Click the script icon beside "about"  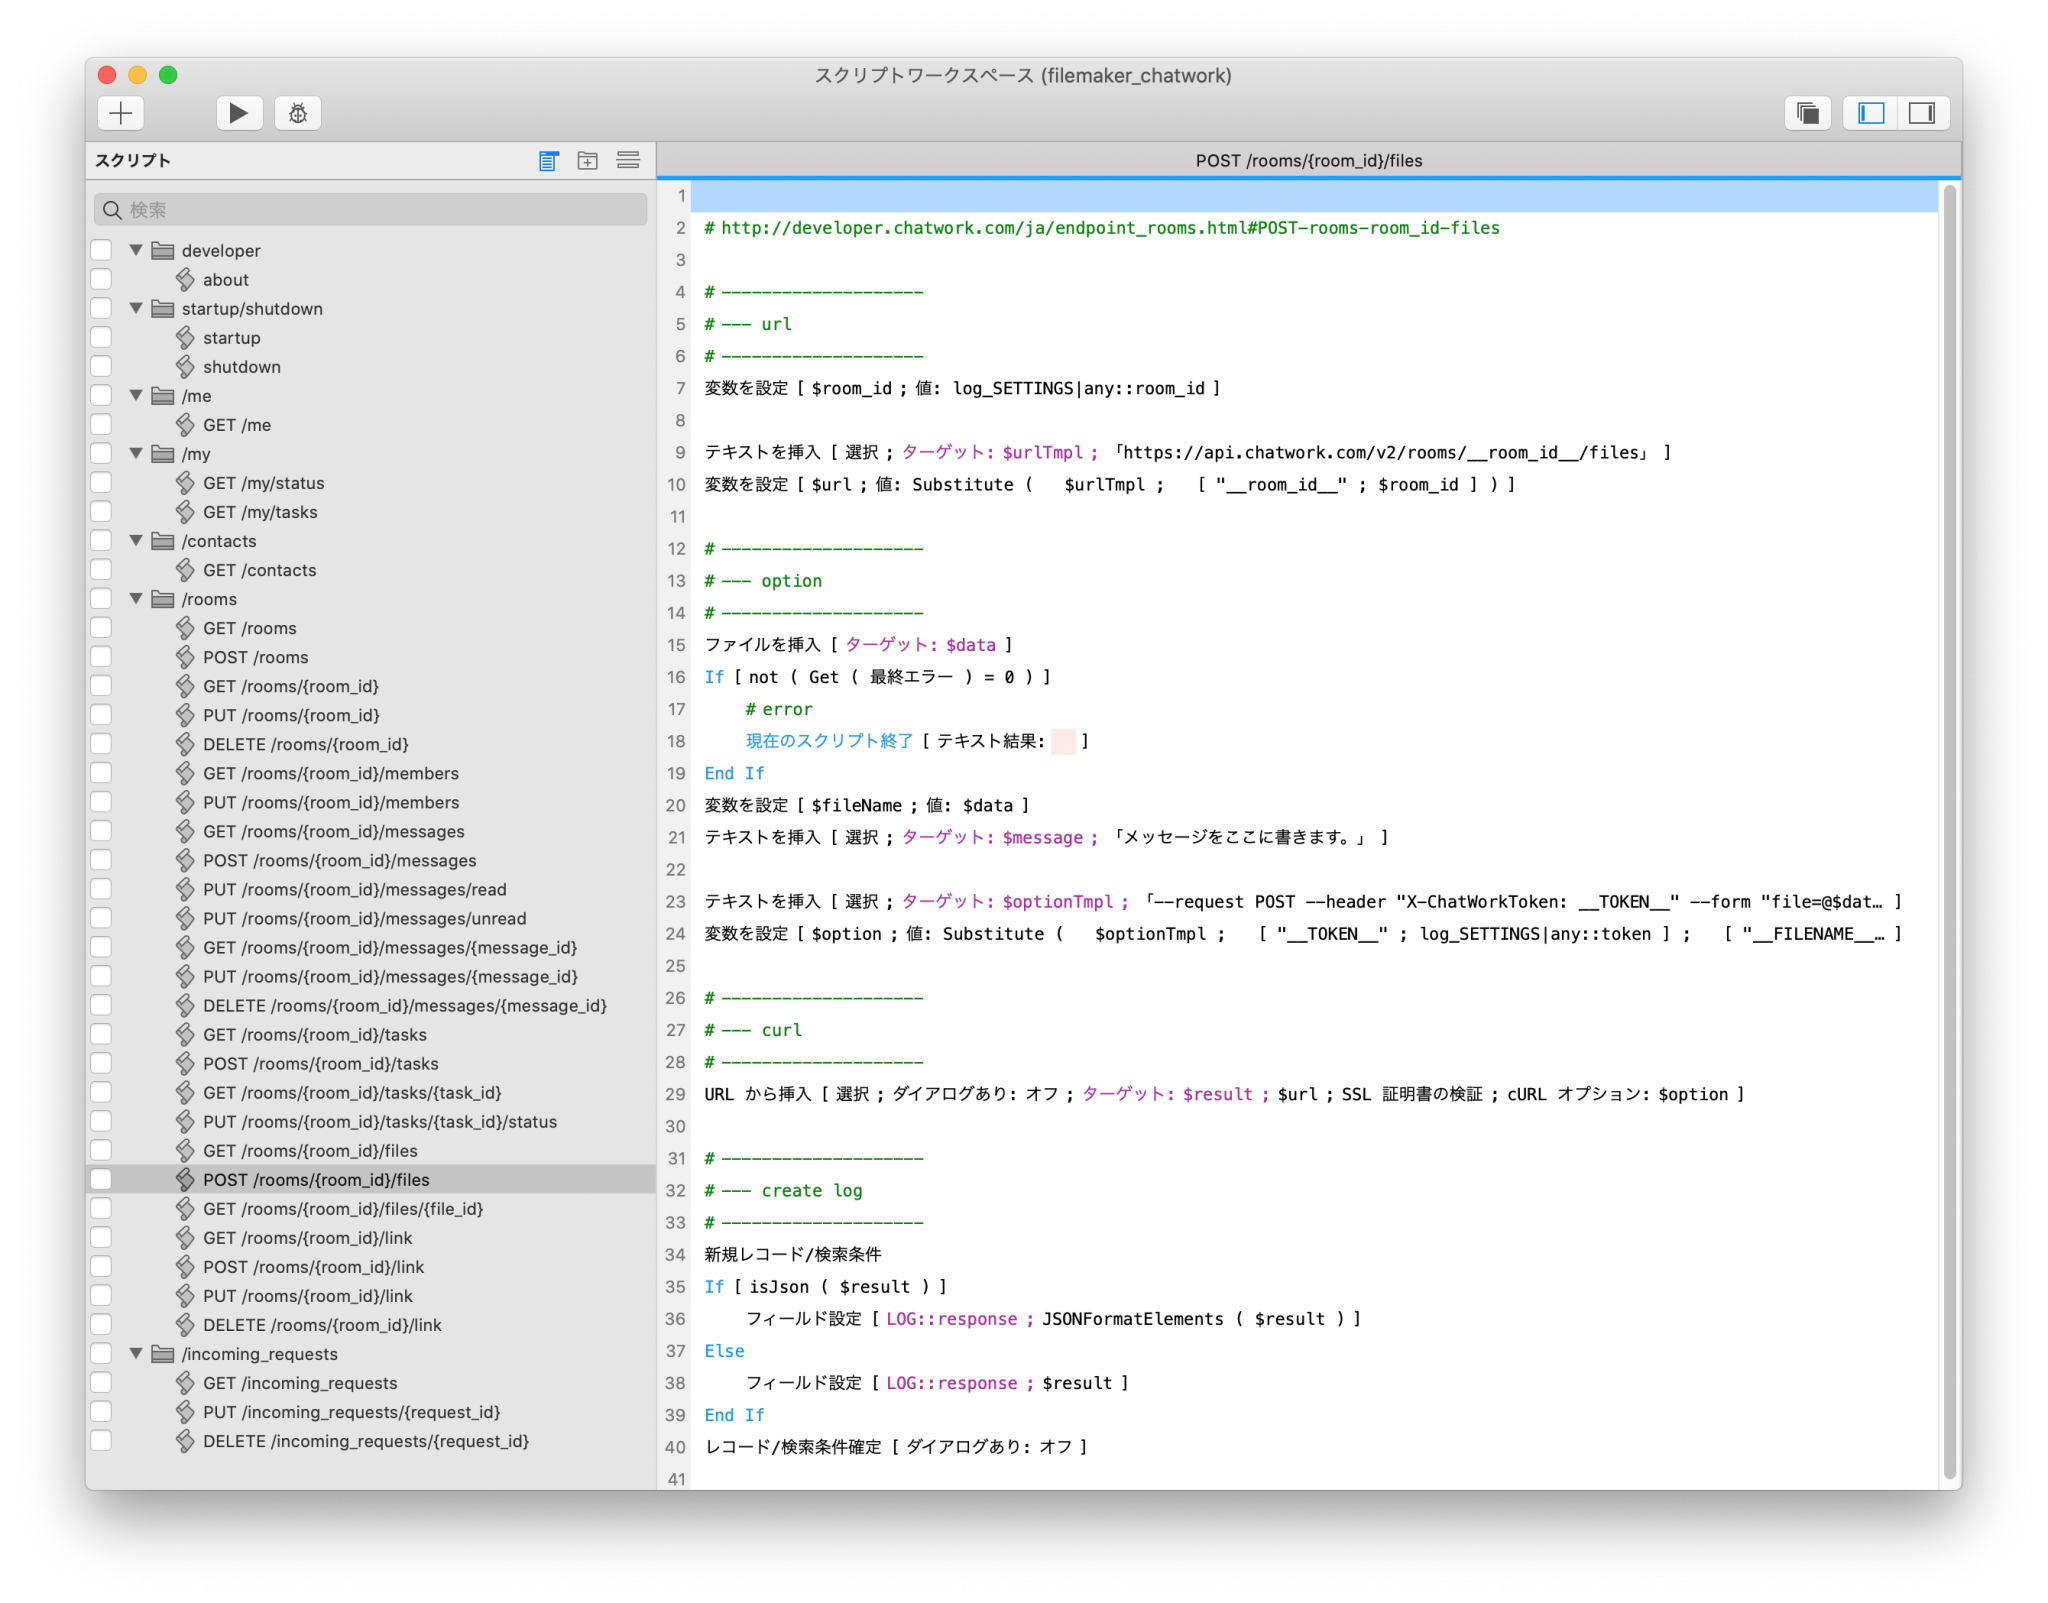(186, 280)
